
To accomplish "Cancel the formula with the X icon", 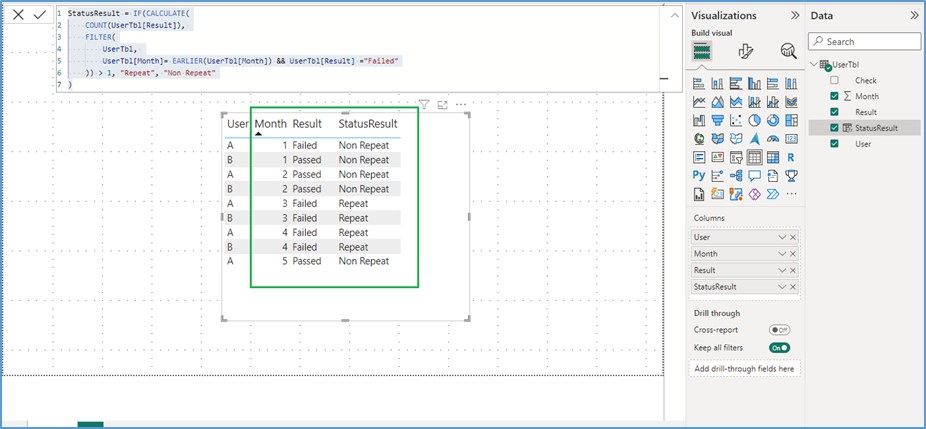I will pos(18,15).
